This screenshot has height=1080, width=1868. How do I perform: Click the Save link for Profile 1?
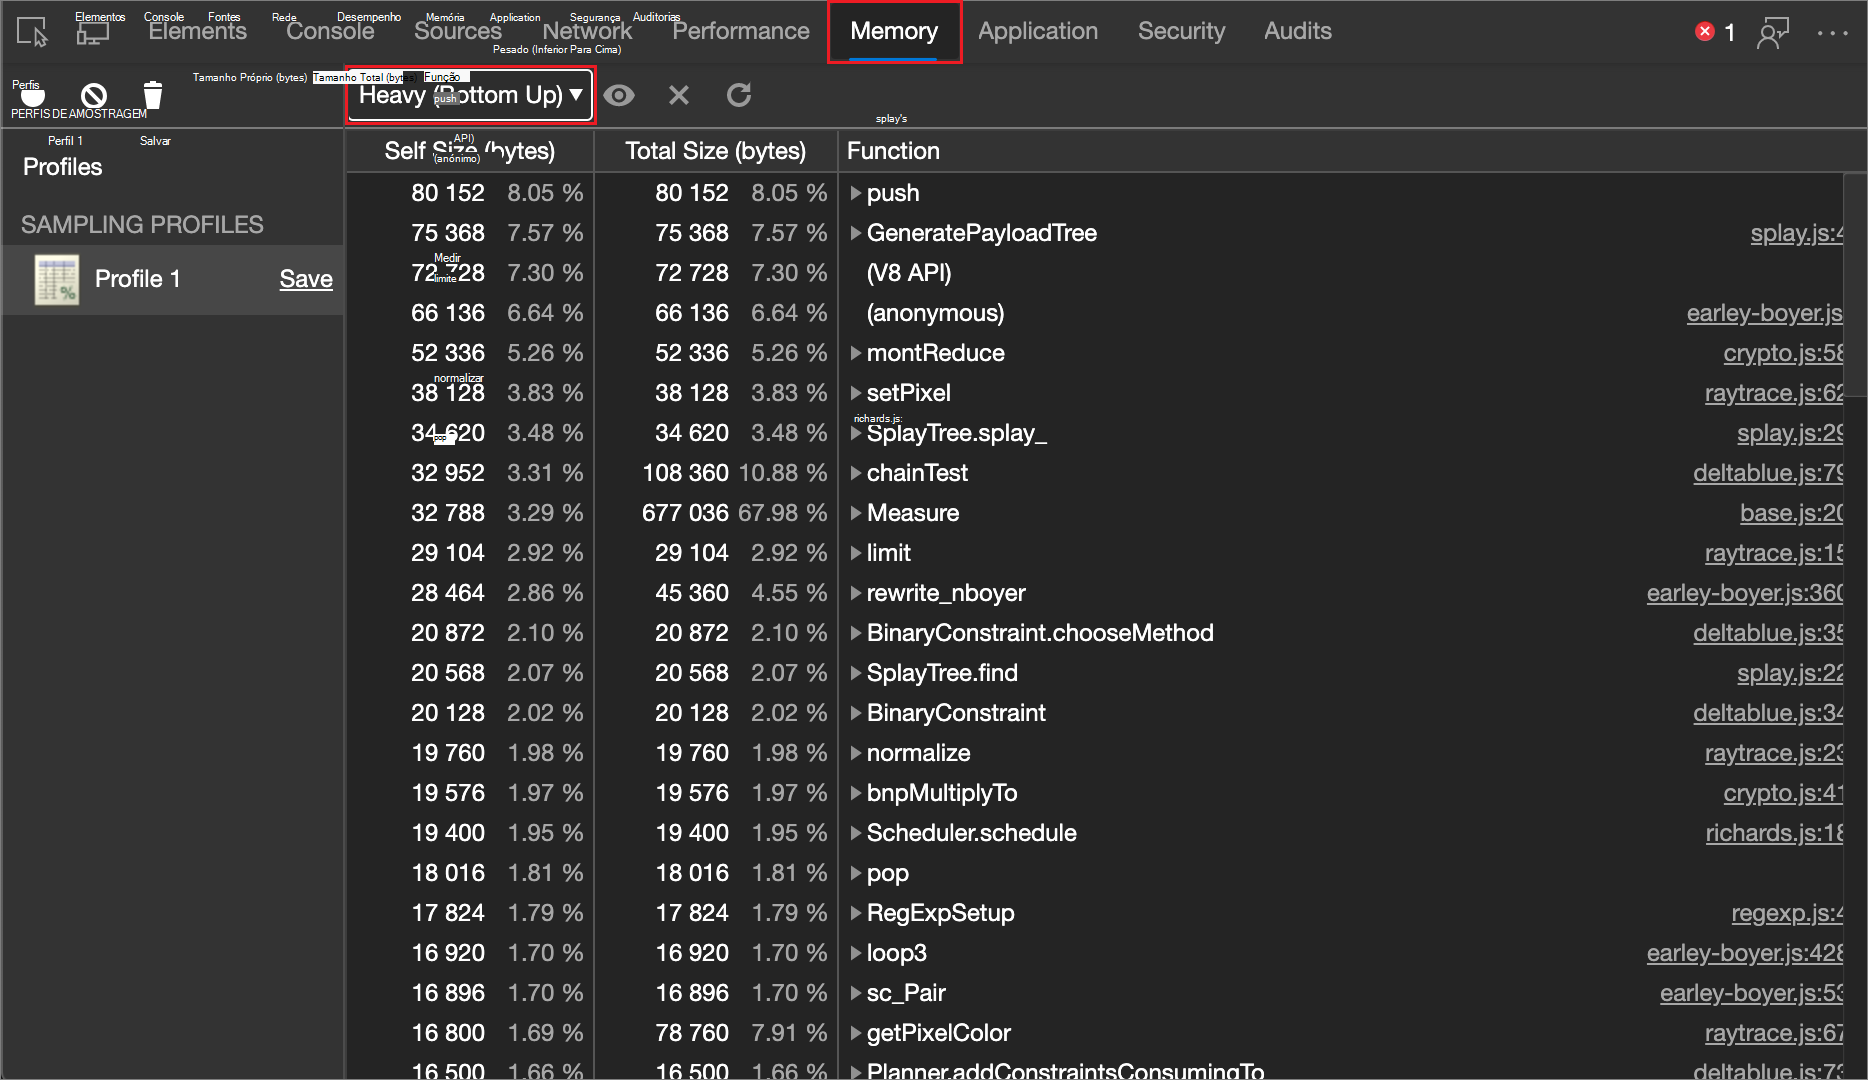(305, 279)
